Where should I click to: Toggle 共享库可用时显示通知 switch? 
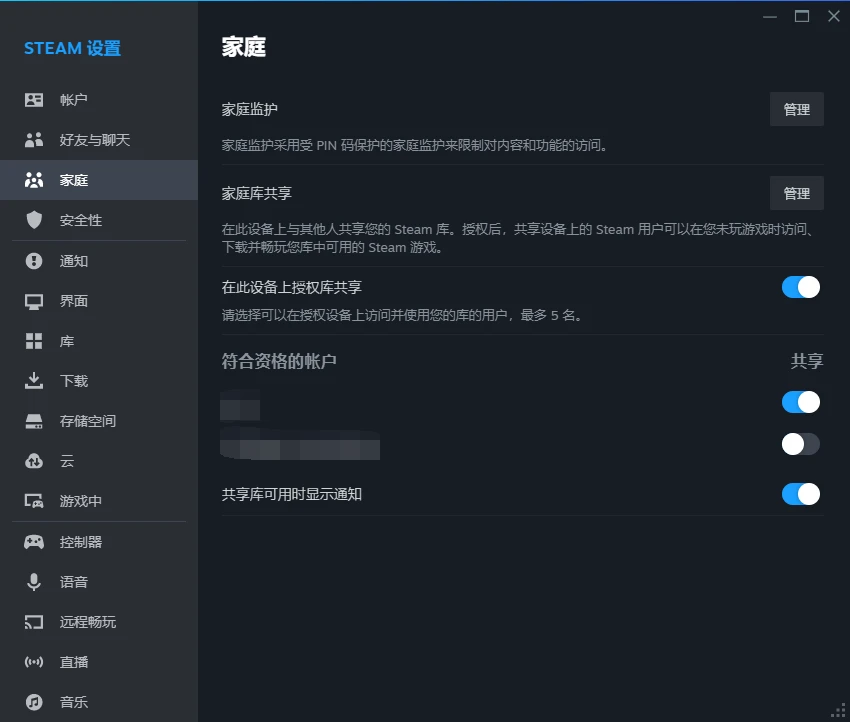801,494
